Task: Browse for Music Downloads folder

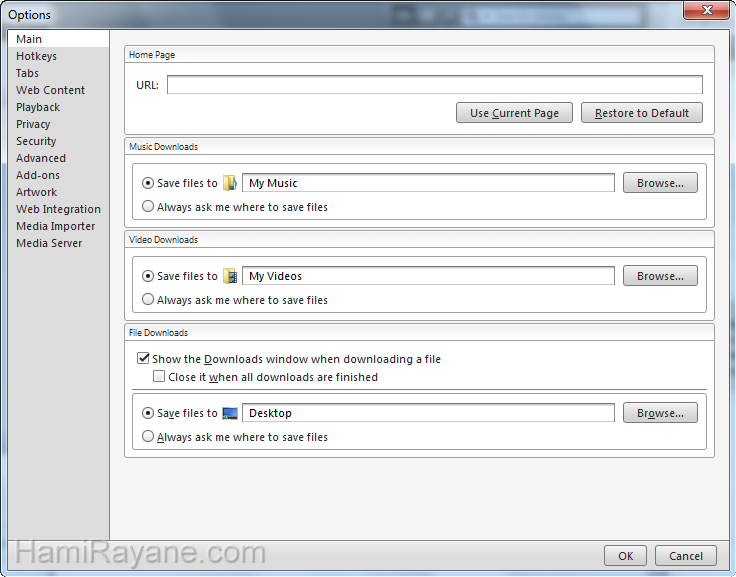Action: tap(660, 183)
